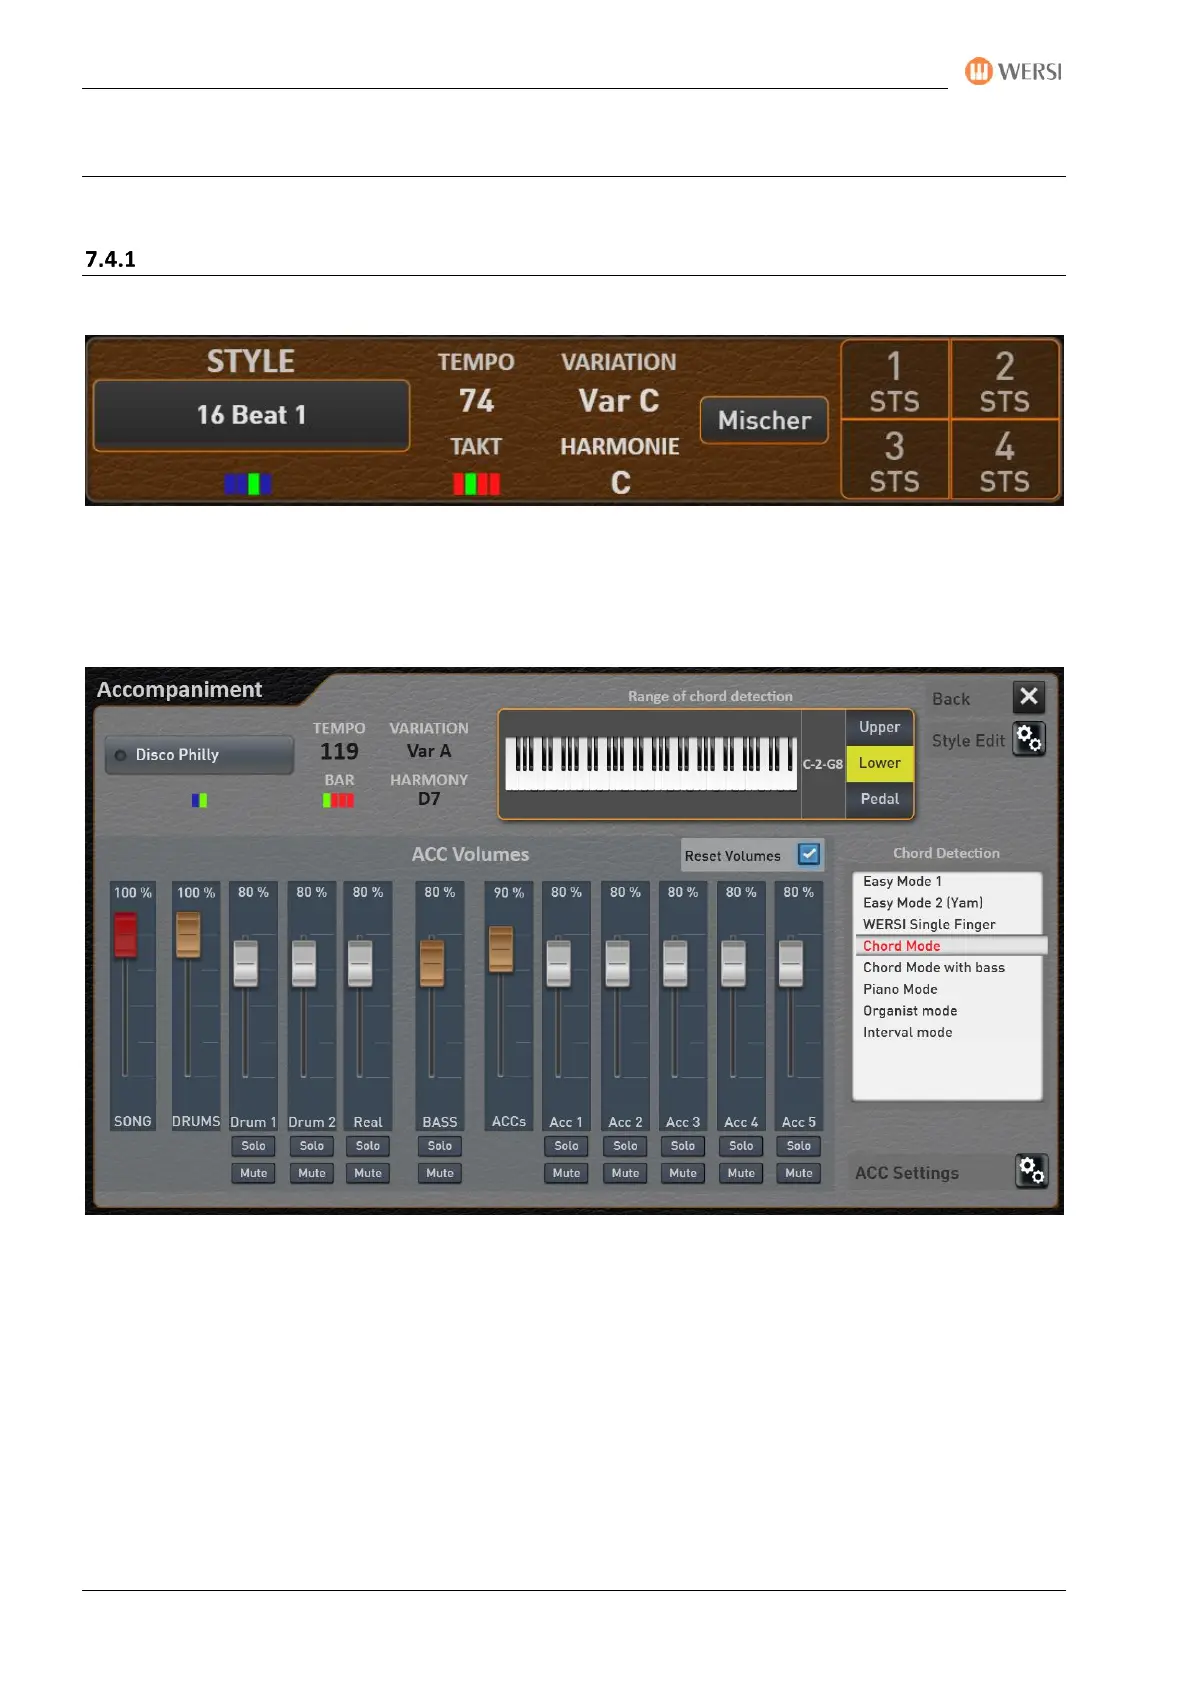
Task: Click the ACC Settings label
Action: tap(907, 1173)
